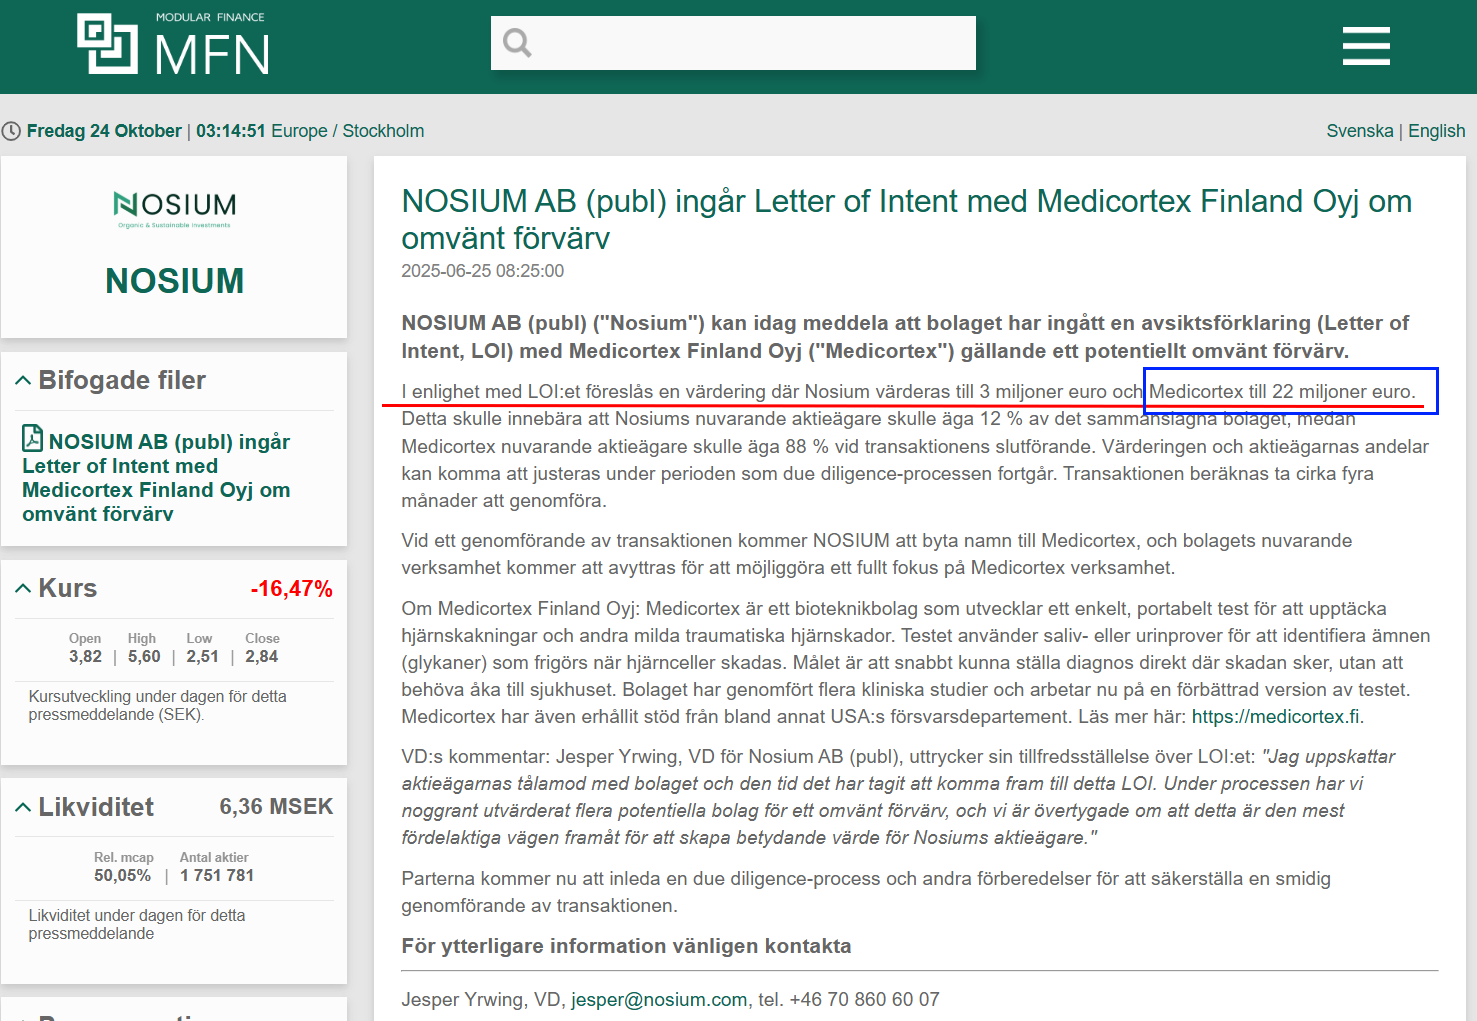Click the 03:14:51 clock time
The image size is (1477, 1021).
(231, 131)
